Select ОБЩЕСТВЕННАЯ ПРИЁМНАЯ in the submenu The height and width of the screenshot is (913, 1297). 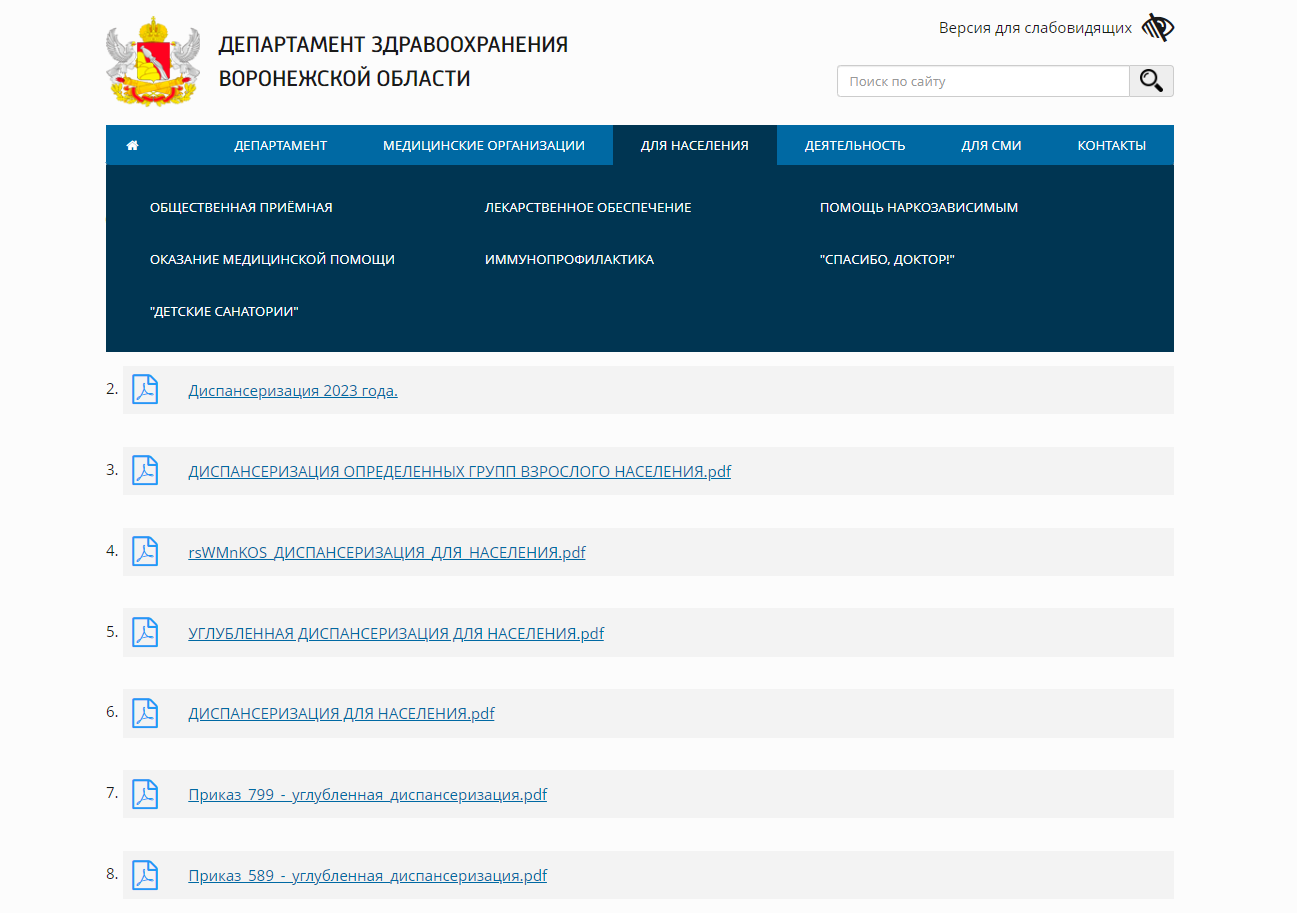coord(241,207)
